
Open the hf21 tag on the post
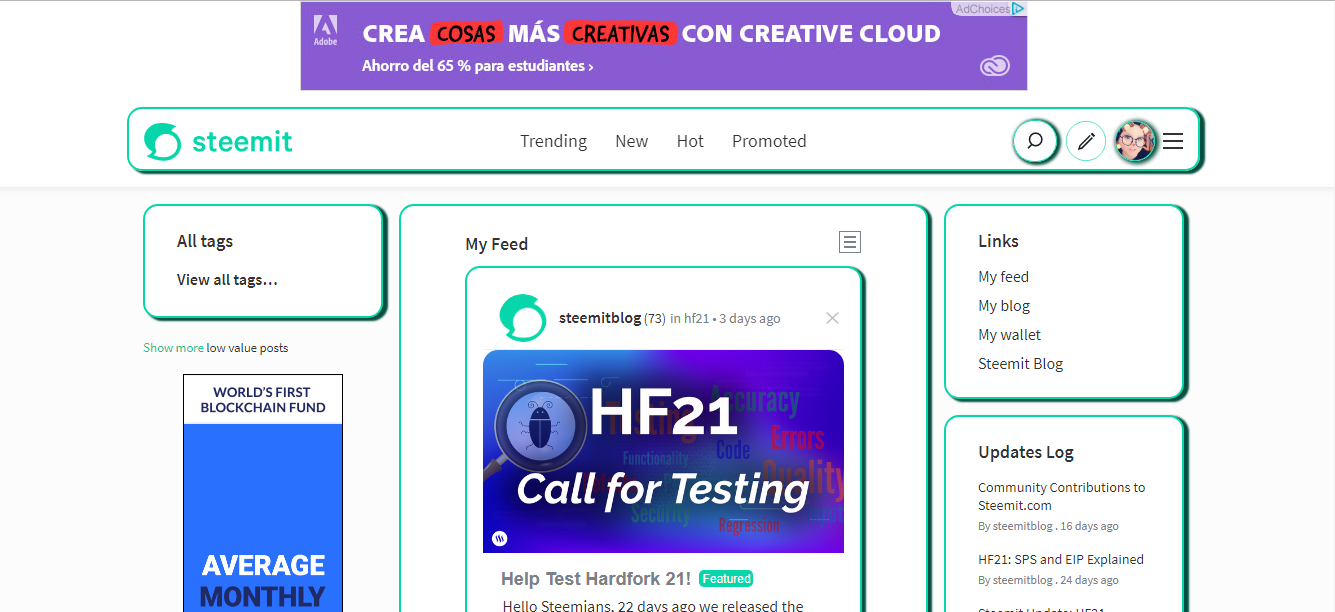[697, 319]
